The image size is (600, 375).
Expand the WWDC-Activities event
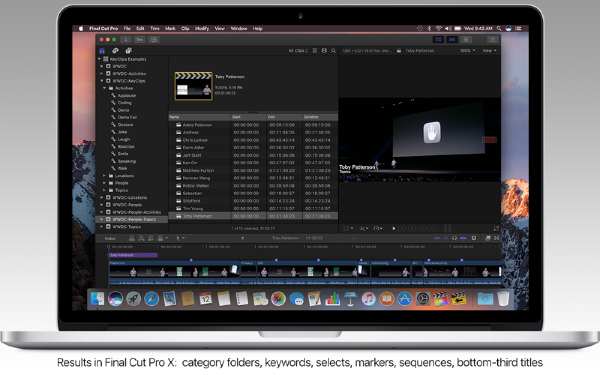pyautogui.click(x=102, y=73)
